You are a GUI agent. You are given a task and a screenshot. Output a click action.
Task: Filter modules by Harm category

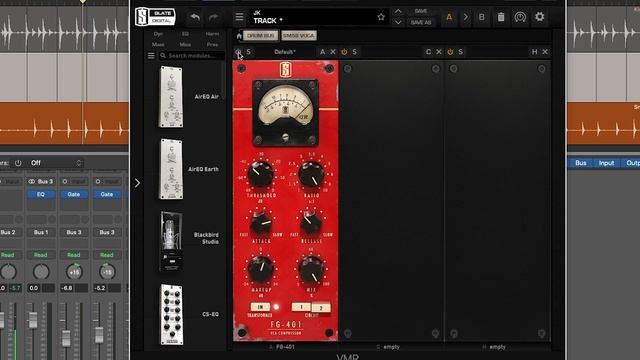pos(212,34)
